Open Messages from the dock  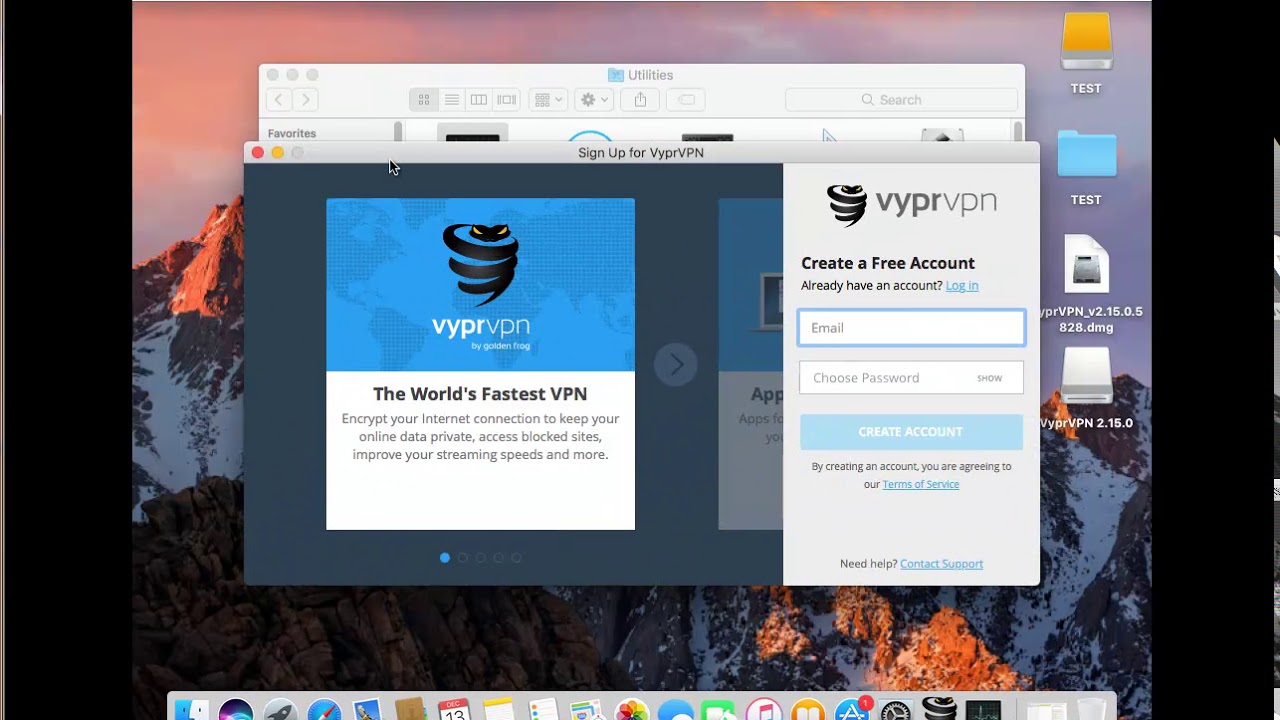pyautogui.click(x=676, y=710)
